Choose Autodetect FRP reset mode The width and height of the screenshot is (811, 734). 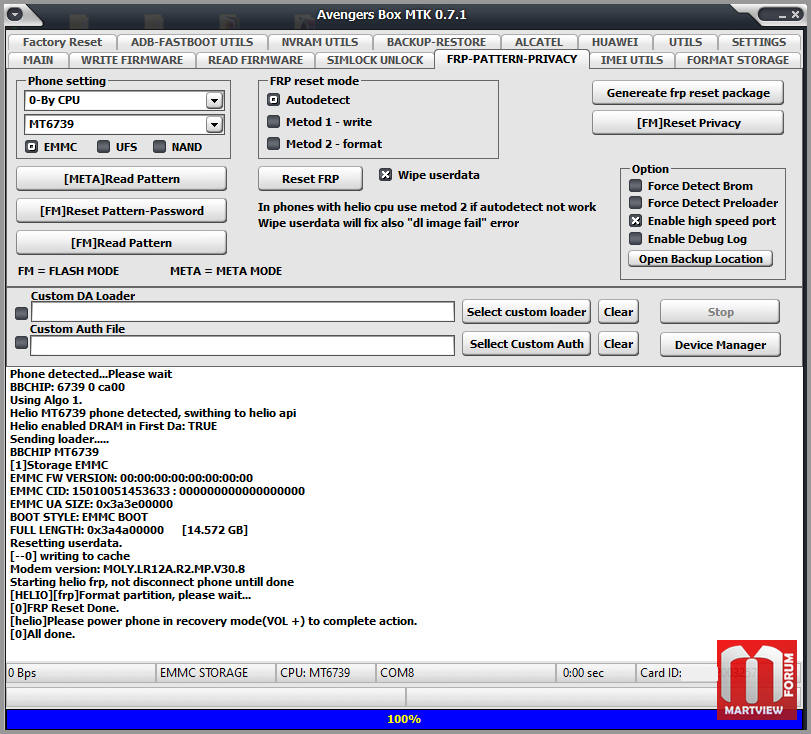274,100
